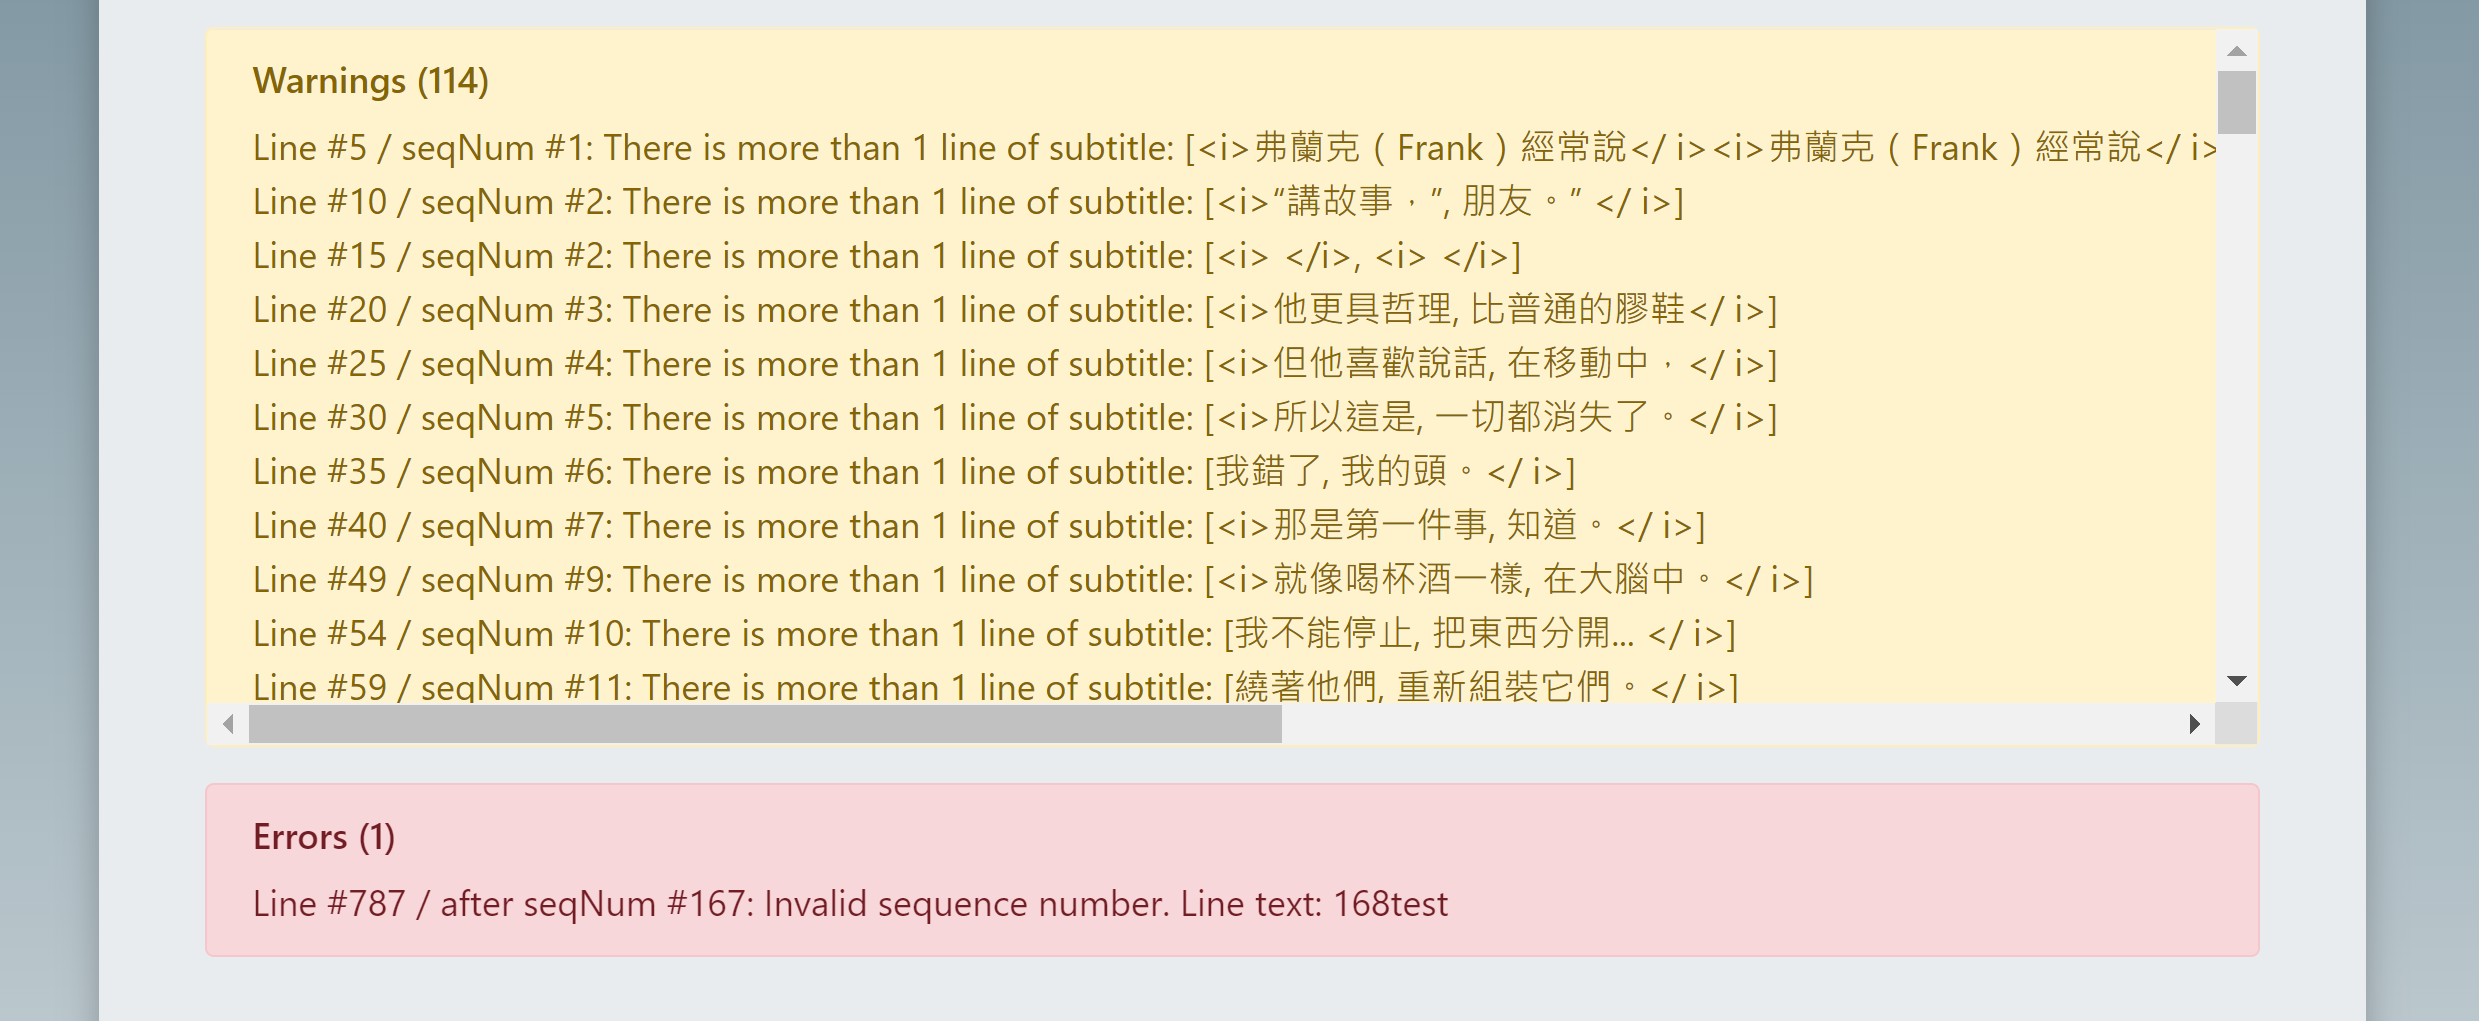Click the Line #25 seqNum #4 warning
Image resolution: width=2479 pixels, height=1021 pixels.
click(x=1015, y=364)
